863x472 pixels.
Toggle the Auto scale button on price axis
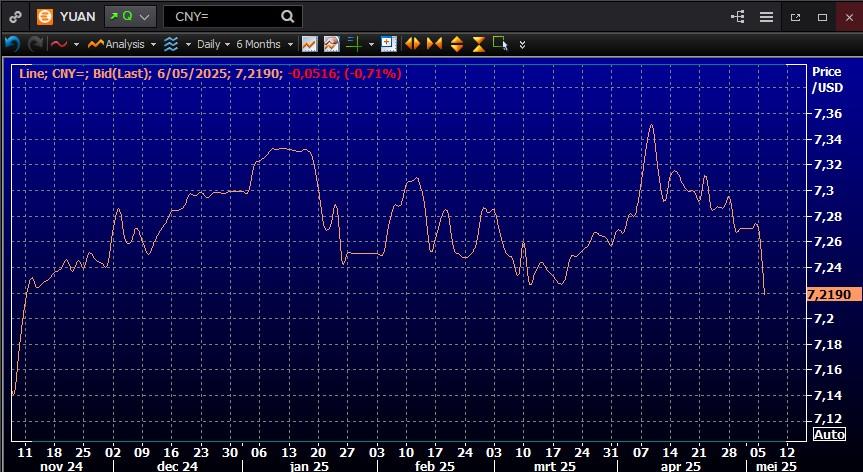point(829,434)
